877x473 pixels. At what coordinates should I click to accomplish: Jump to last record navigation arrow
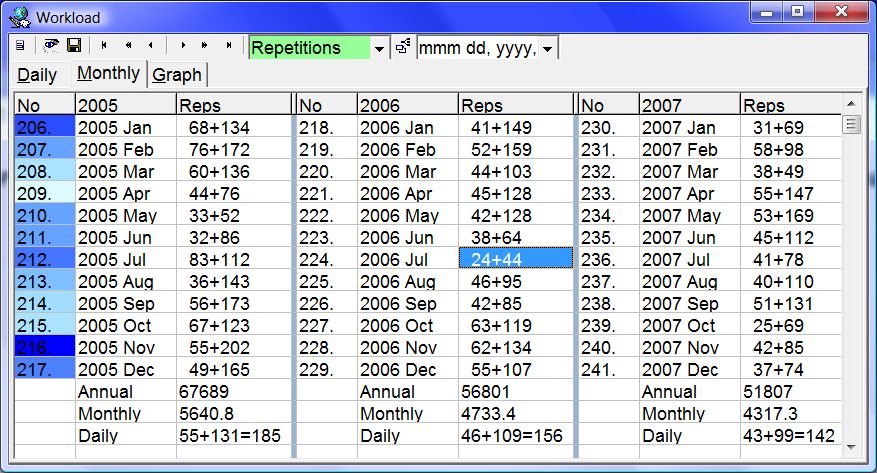(x=229, y=47)
